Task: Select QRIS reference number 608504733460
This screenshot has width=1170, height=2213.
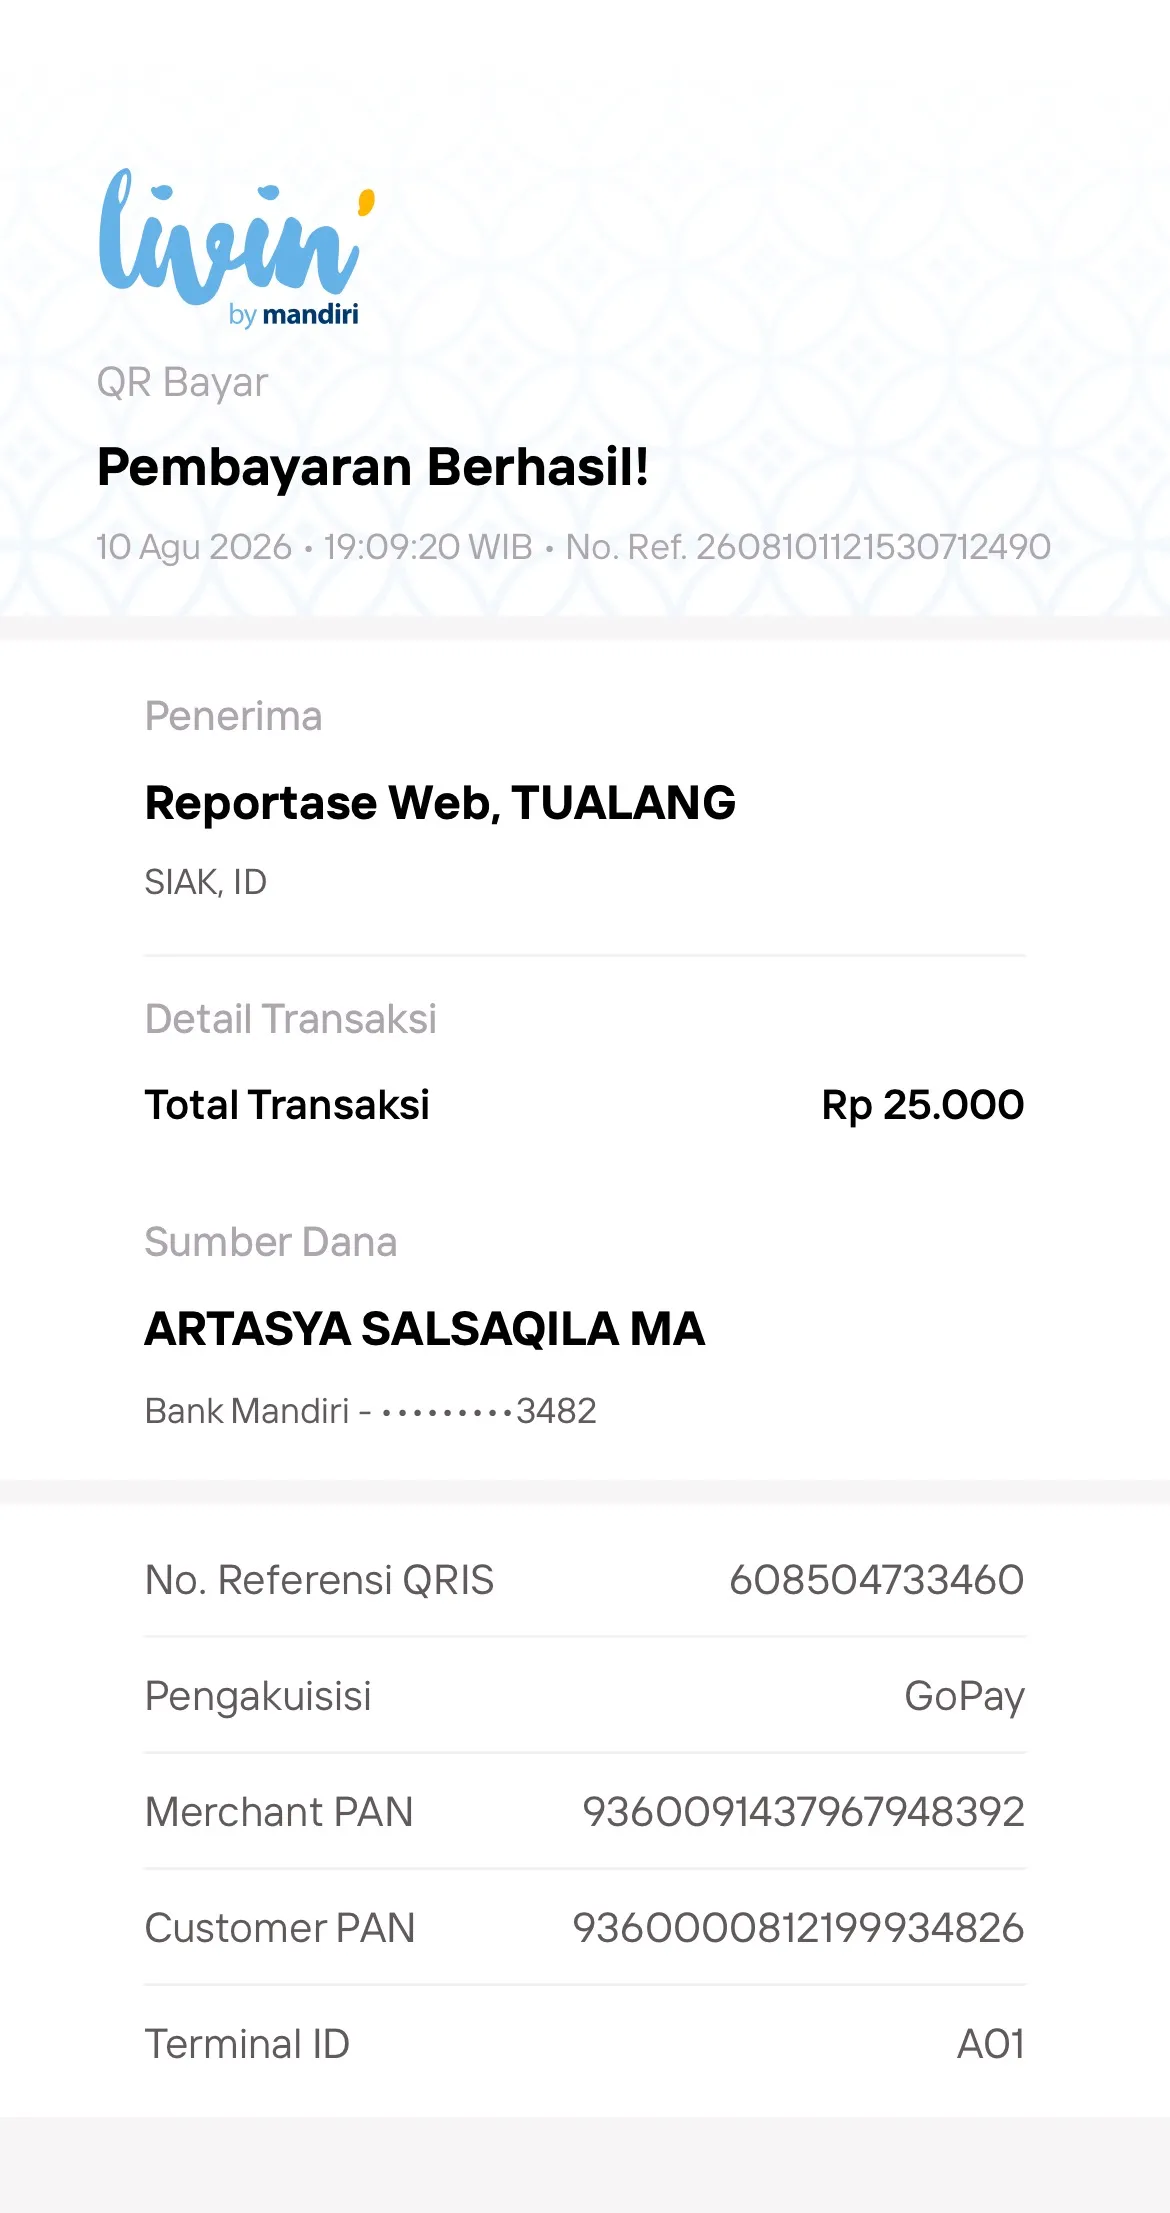Action: click(x=877, y=1580)
